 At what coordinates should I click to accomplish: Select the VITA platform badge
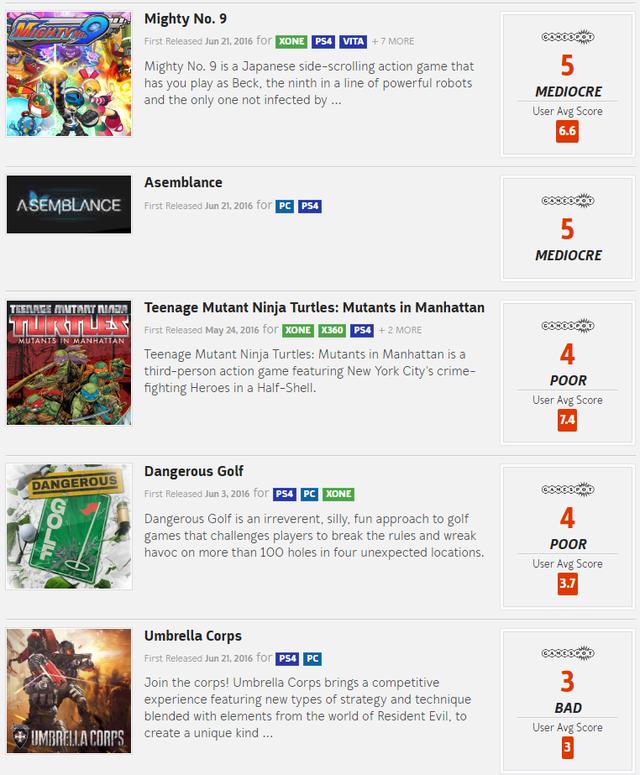coord(353,42)
